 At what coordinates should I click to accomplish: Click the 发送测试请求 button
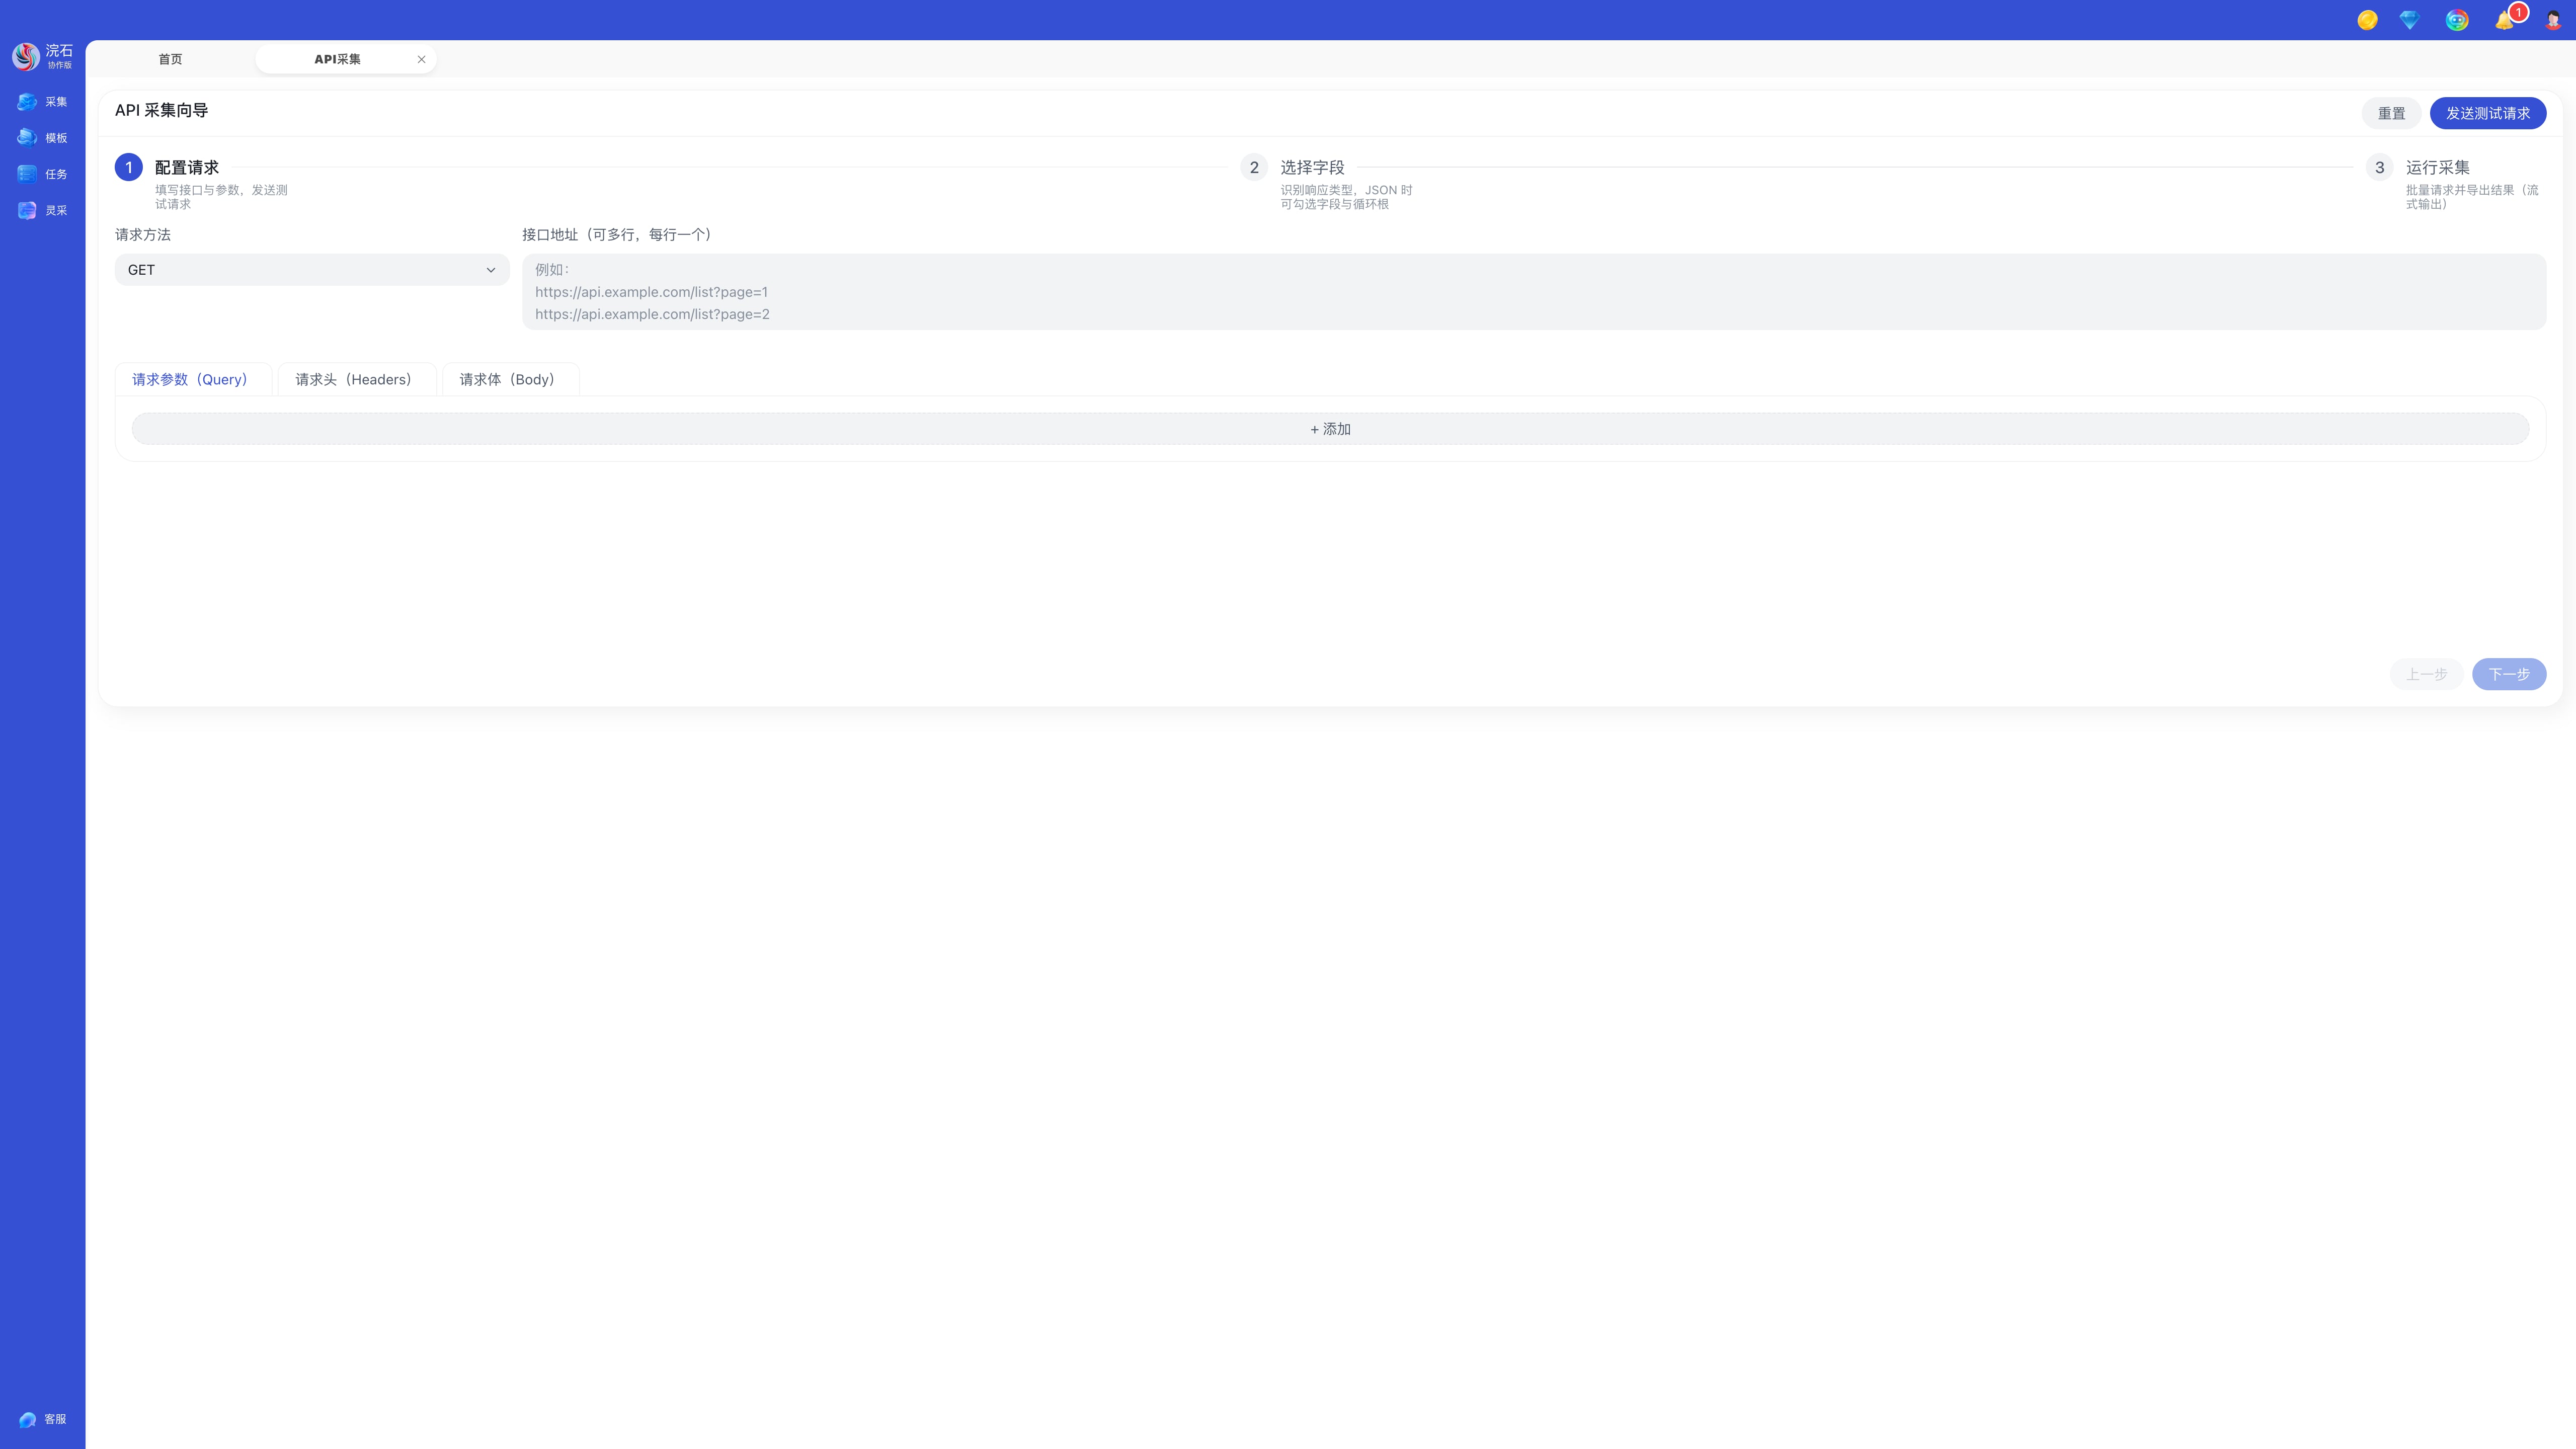tap(2487, 113)
